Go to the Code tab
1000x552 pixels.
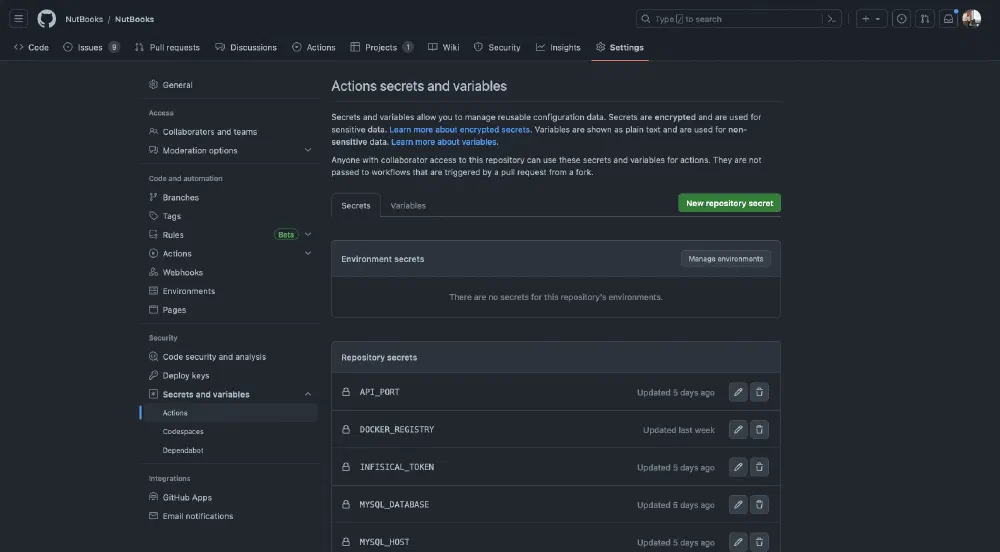tap(31, 47)
